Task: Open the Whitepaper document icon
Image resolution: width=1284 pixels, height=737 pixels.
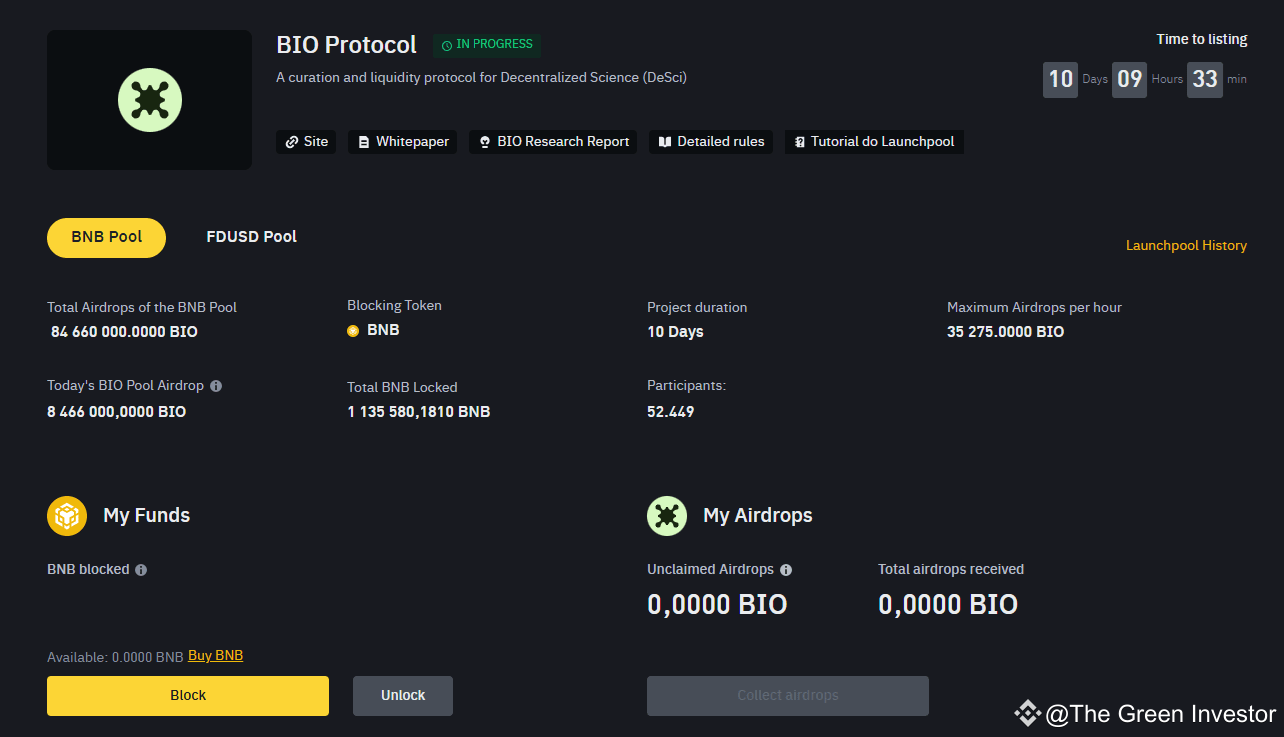Action: [362, 142]
